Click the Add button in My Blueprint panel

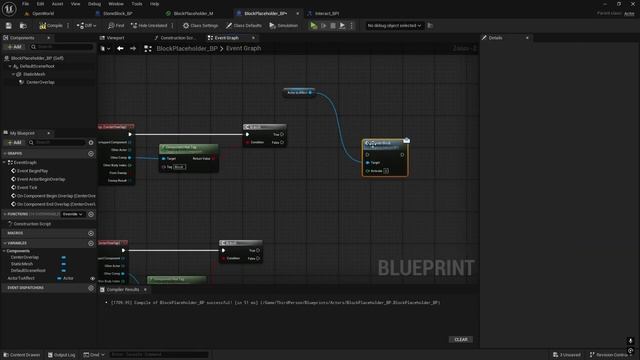[14, 142]
